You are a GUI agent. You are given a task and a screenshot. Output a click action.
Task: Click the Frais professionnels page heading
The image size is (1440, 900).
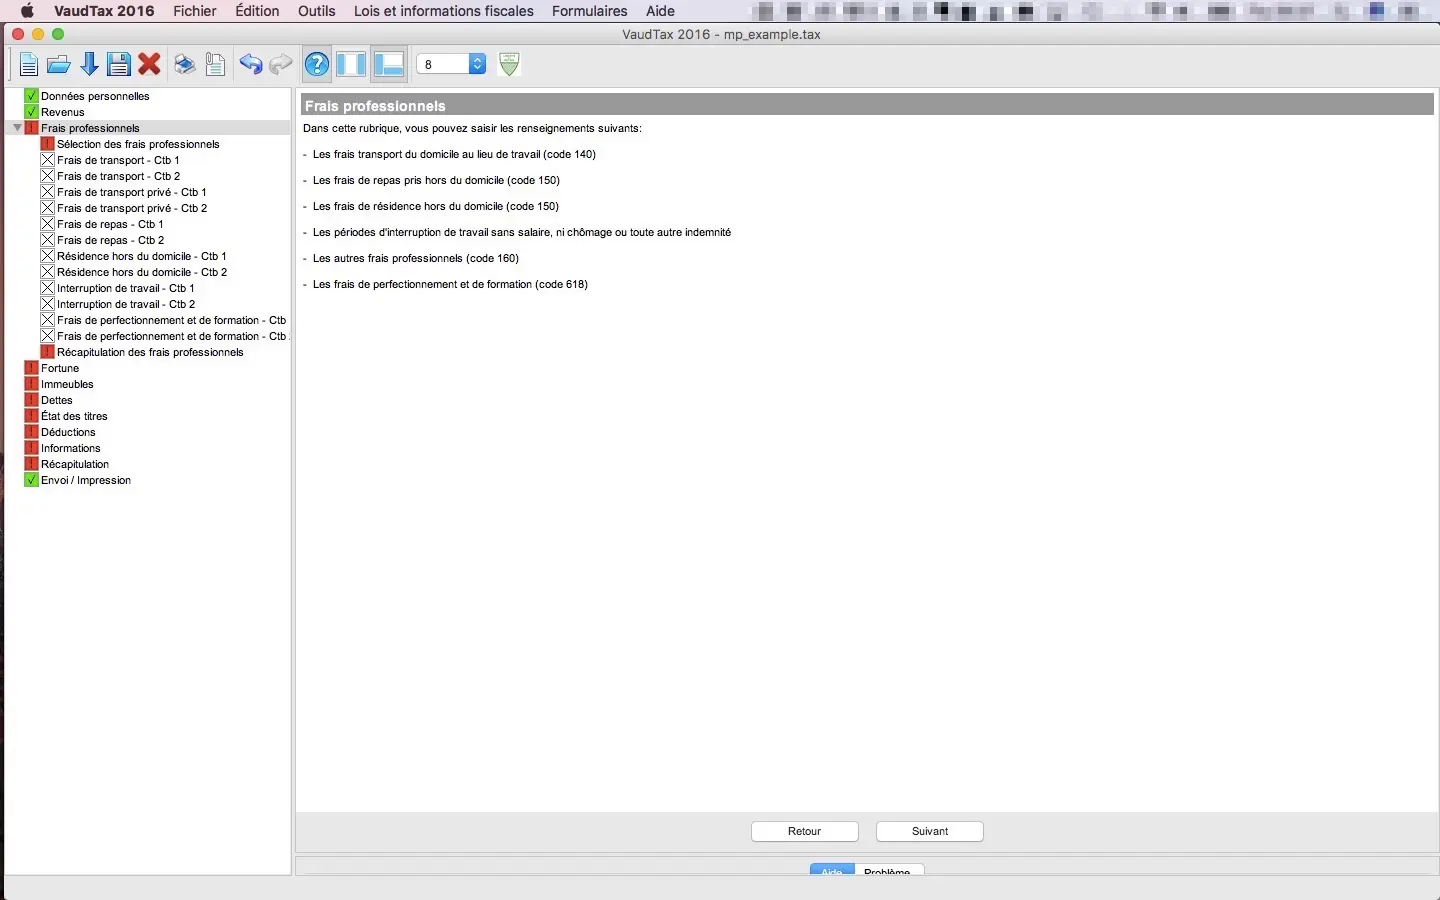tap(375, 106)
